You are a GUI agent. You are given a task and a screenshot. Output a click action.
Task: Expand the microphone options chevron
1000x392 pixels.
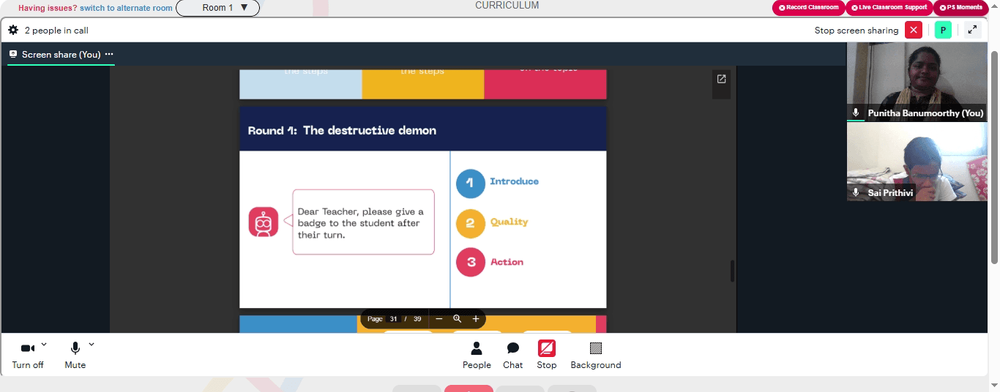[91, 344]
